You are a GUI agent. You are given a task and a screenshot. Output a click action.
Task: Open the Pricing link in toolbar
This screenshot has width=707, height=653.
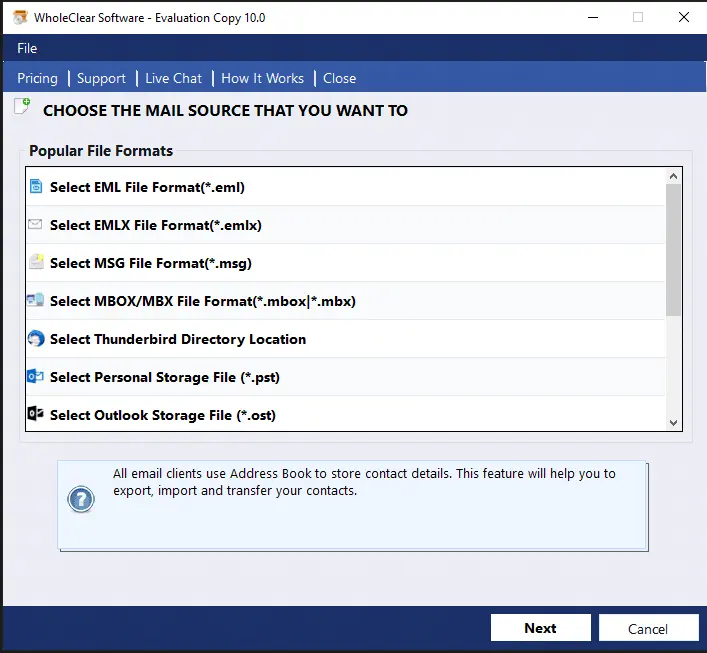pyautogui.click(x=37, y=78)
